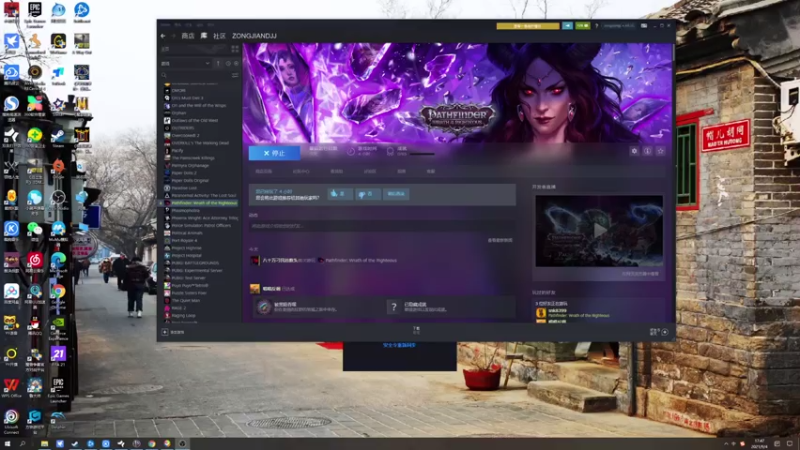Screen dimensions: 800x450
Task: Go back using Steam's back arrow
Action: (163, 36)
